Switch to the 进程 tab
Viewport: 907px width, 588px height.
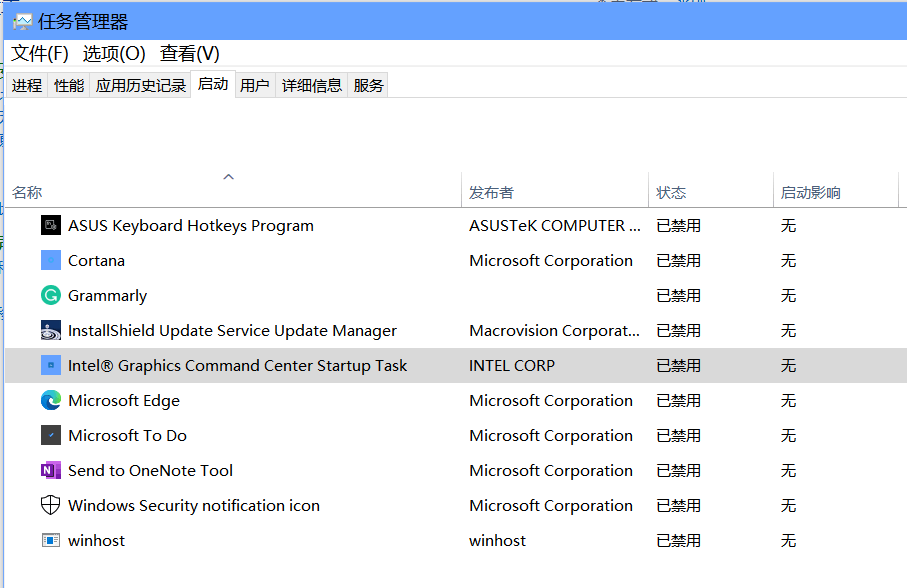click(27, 86)
